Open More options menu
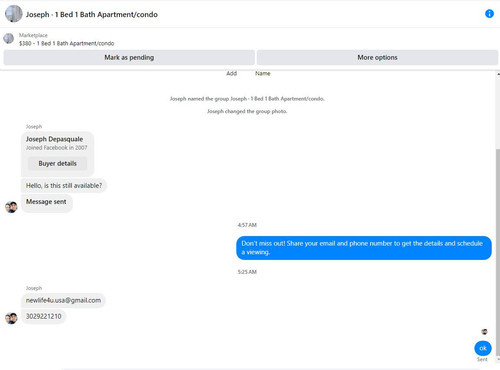500x370 pixels. point(377,57)
